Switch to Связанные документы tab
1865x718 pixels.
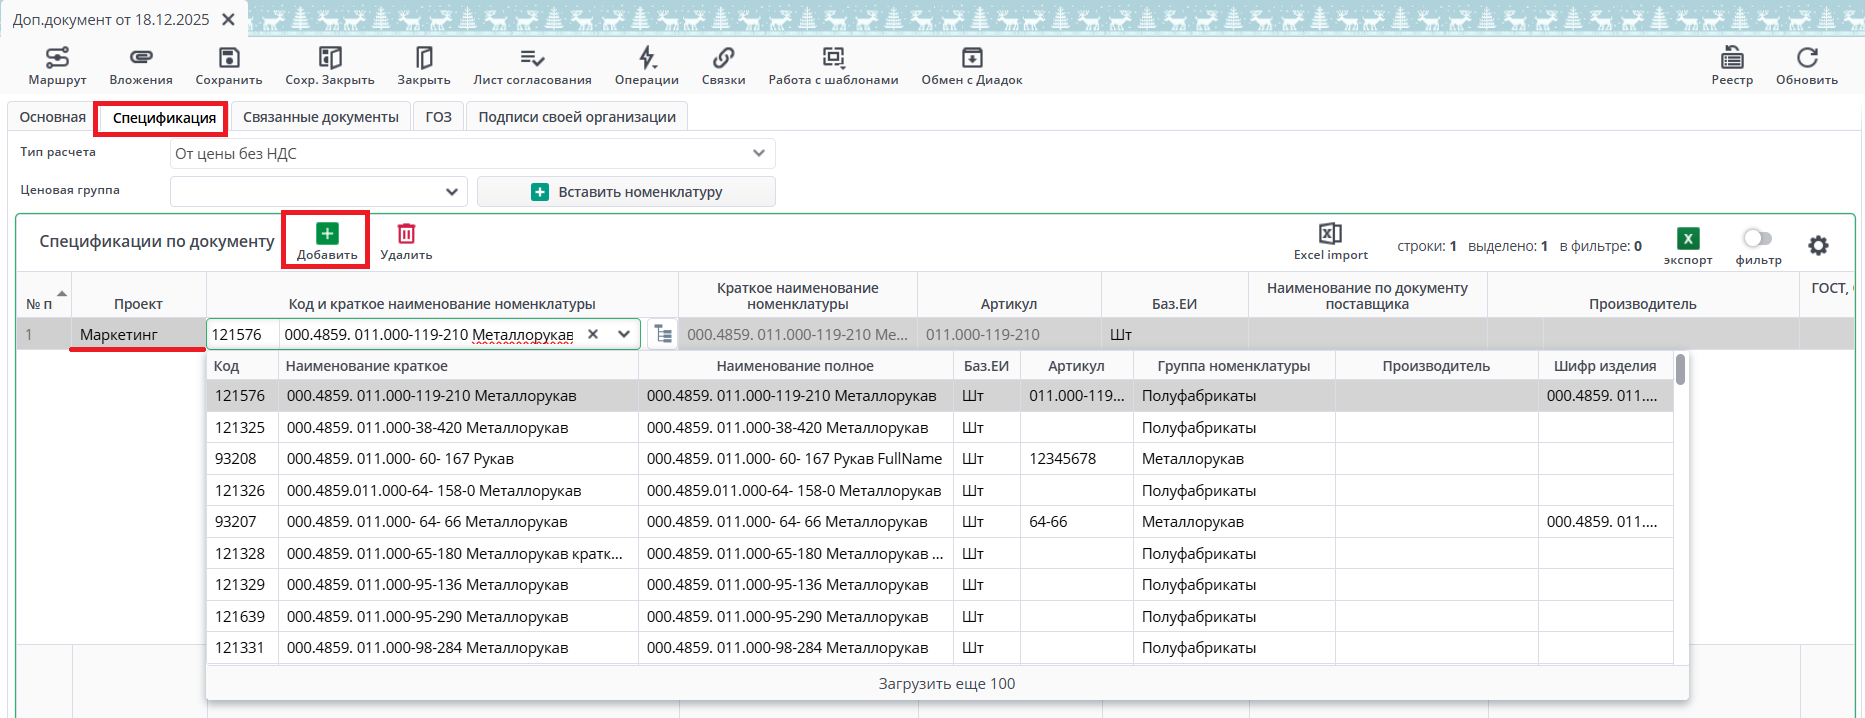point(321,117)
